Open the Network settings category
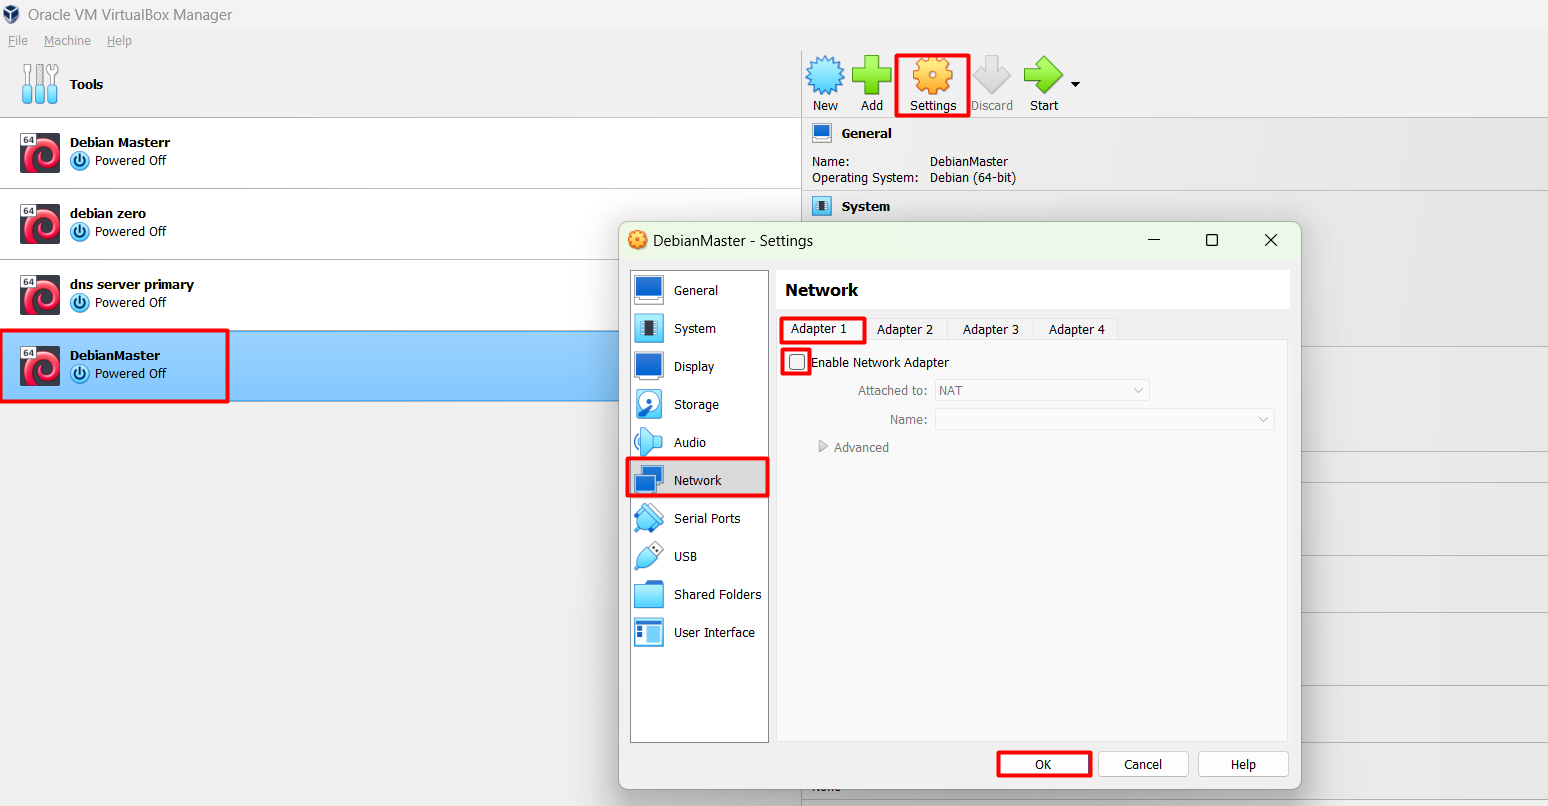The width and height of the screenshot is (1548, 806). 699,480
